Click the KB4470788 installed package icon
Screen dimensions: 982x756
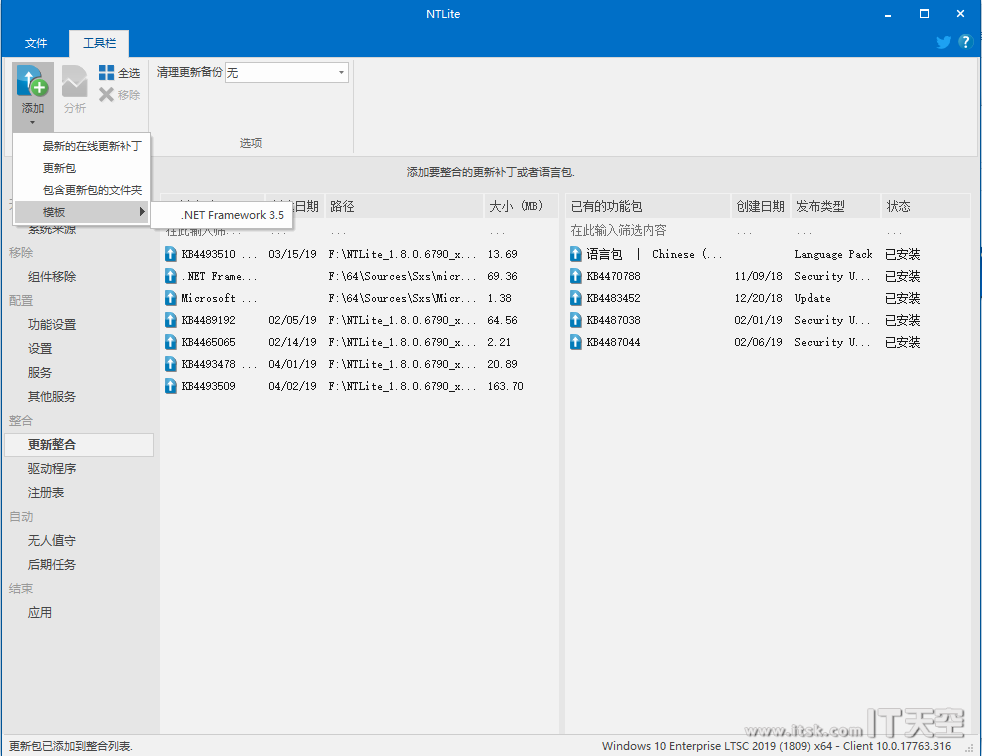pos(576,276)
